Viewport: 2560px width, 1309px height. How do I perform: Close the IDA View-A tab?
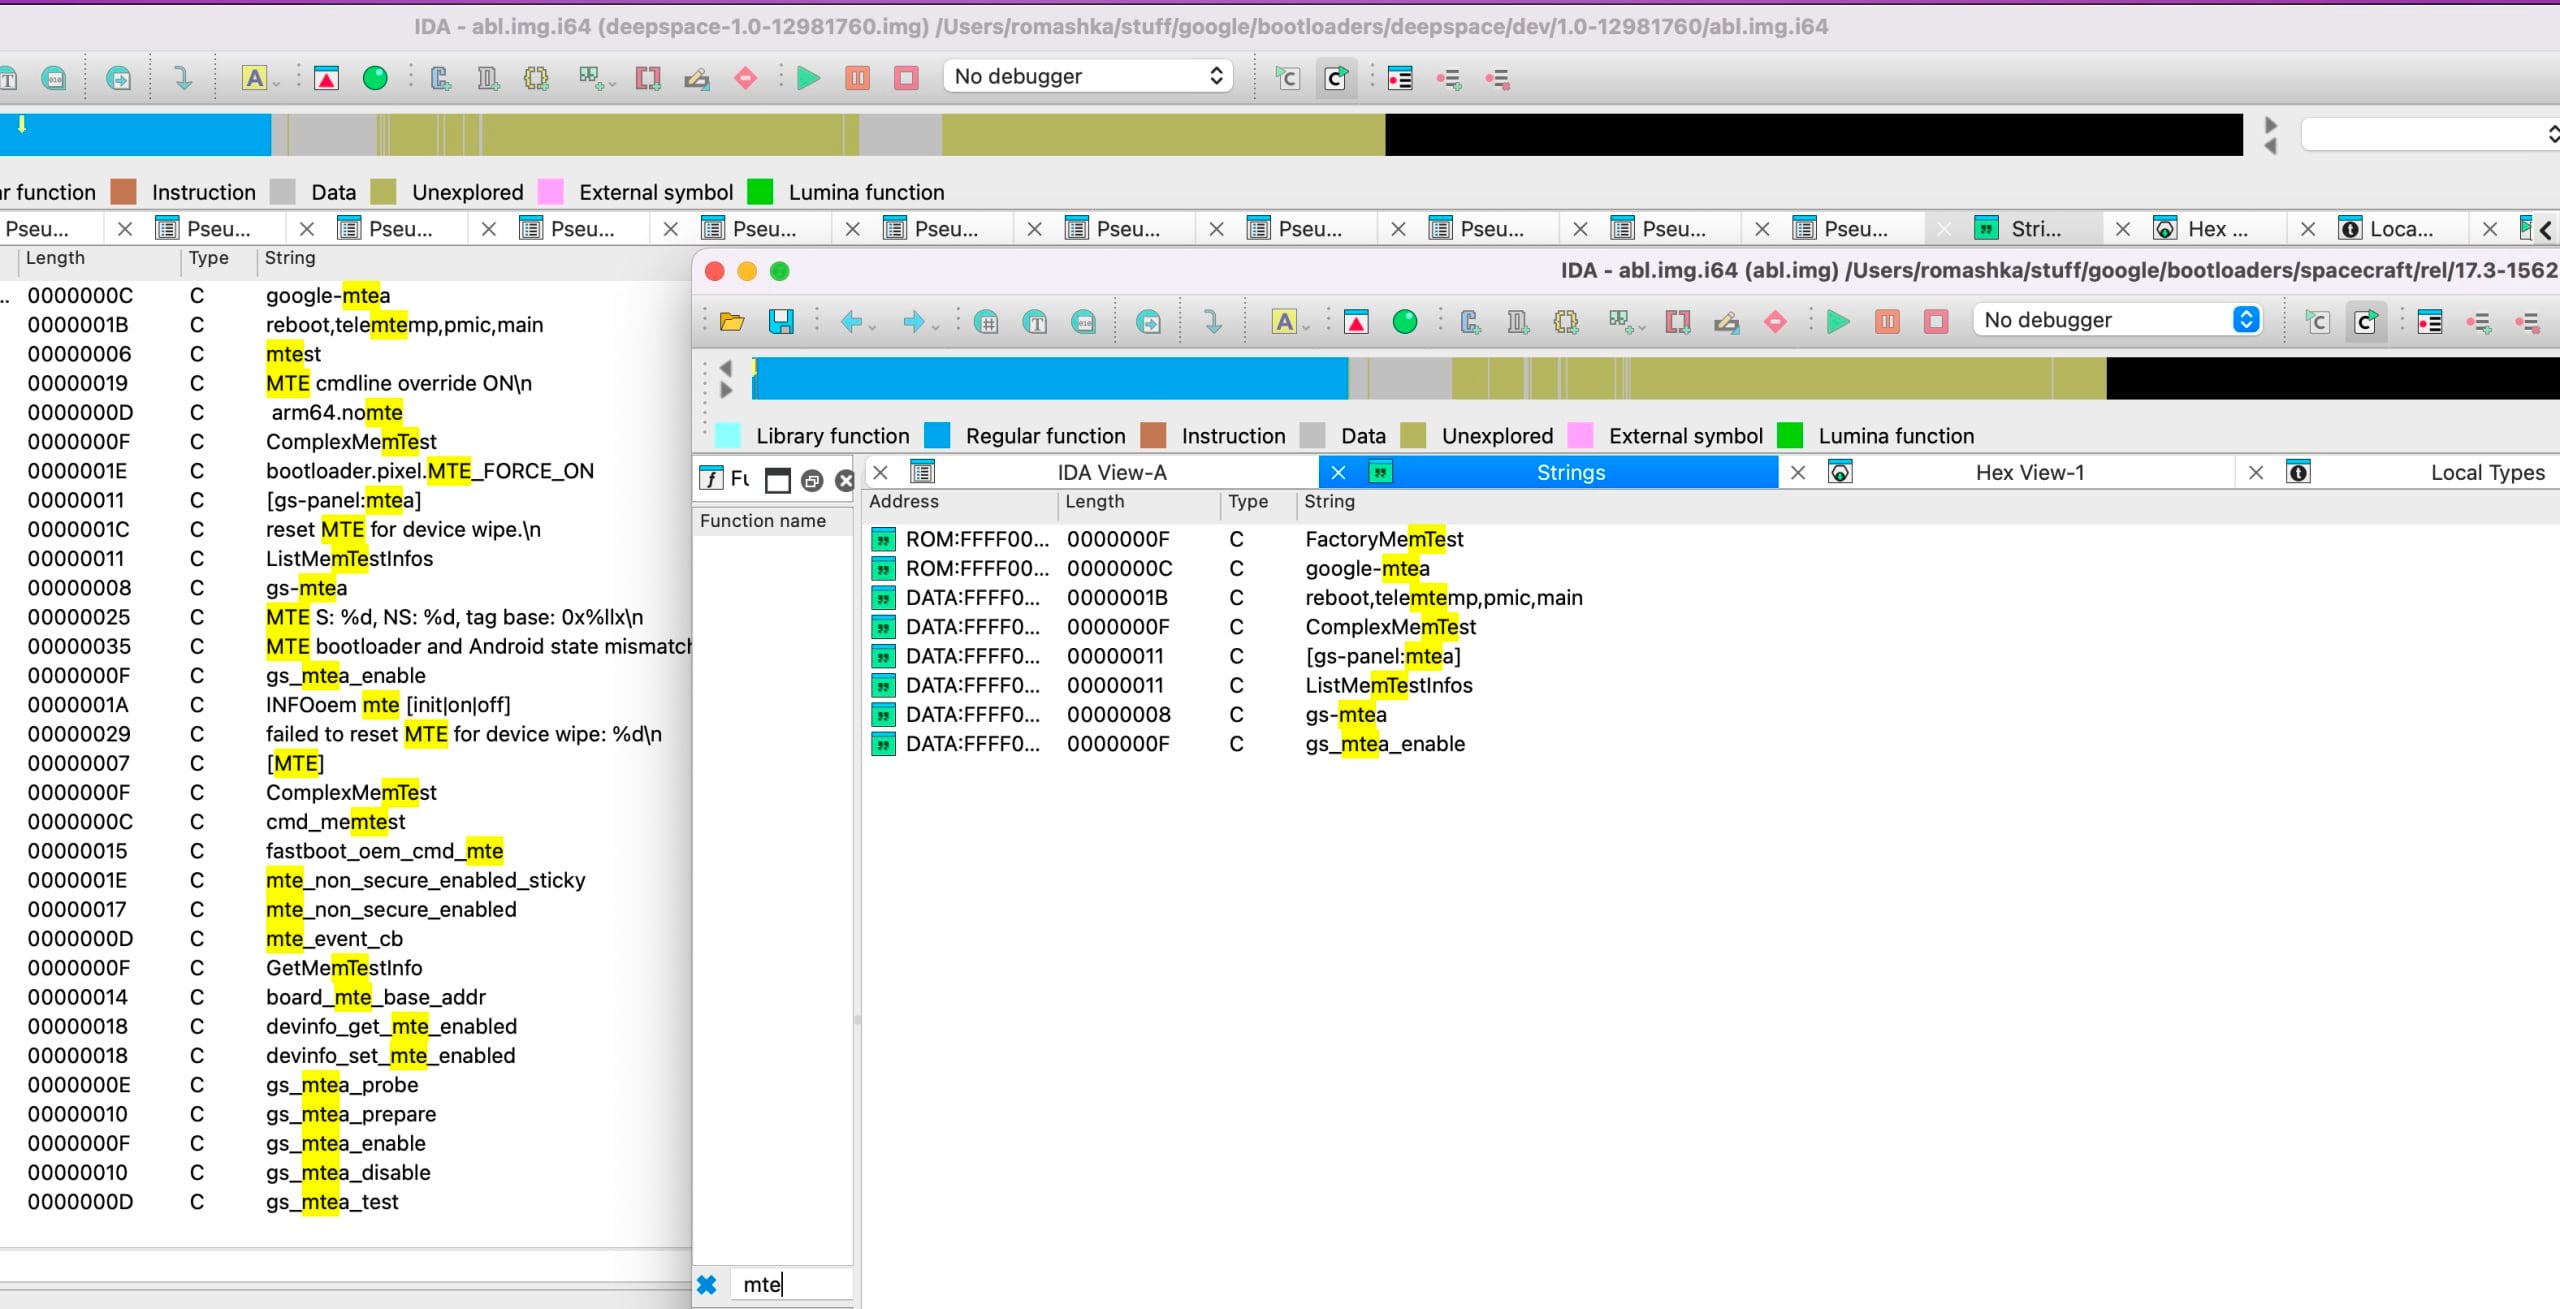pyautogui.click(x=881, y=473)
